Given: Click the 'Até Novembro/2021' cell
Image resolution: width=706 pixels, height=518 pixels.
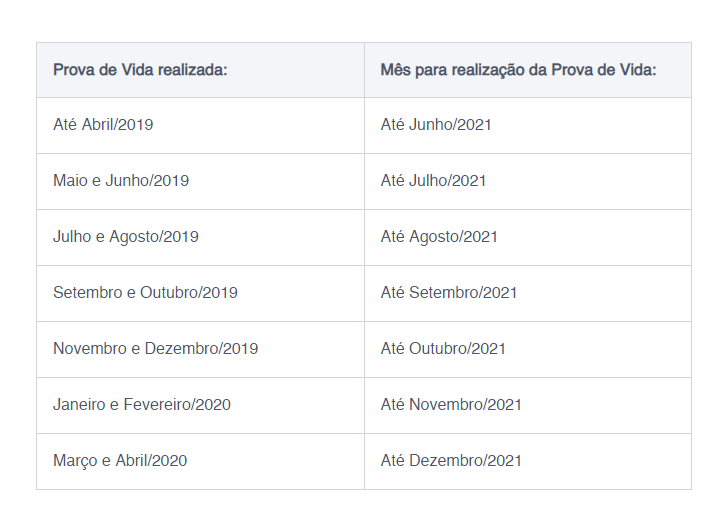Looking at the screenshot, I should 451,405.
